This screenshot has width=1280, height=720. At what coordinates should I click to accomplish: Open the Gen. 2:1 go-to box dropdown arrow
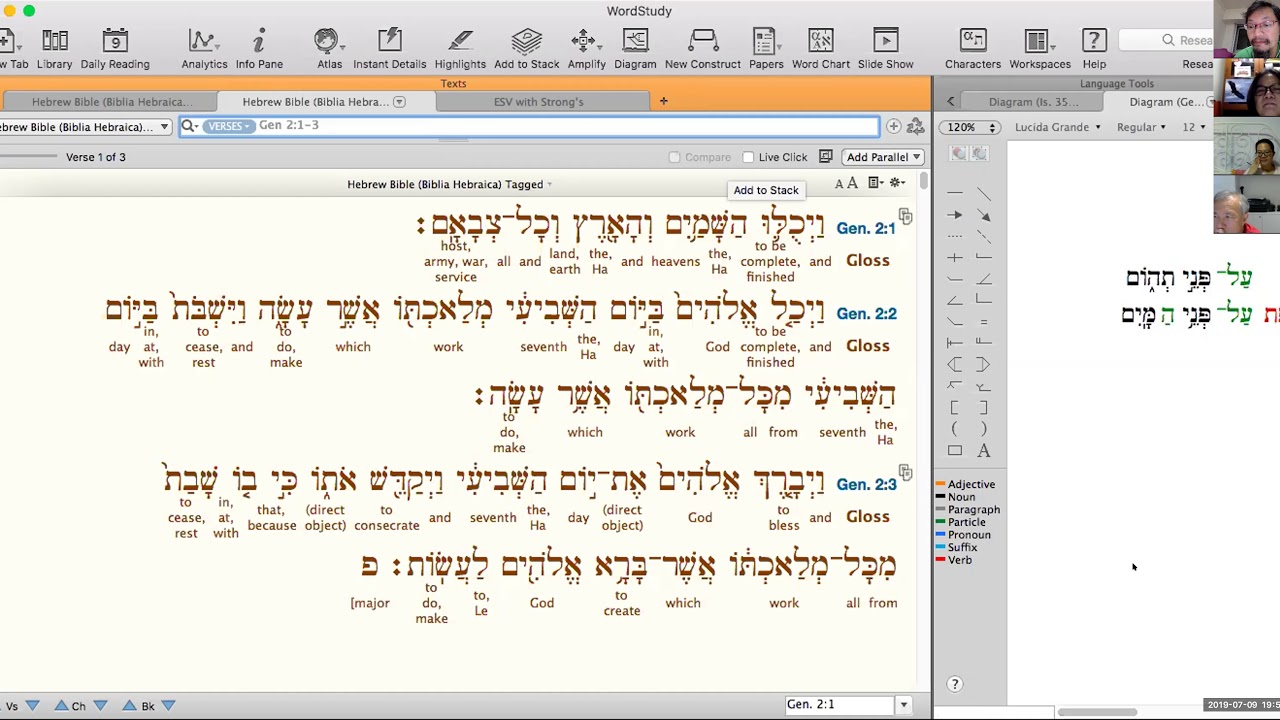point(903,705)
